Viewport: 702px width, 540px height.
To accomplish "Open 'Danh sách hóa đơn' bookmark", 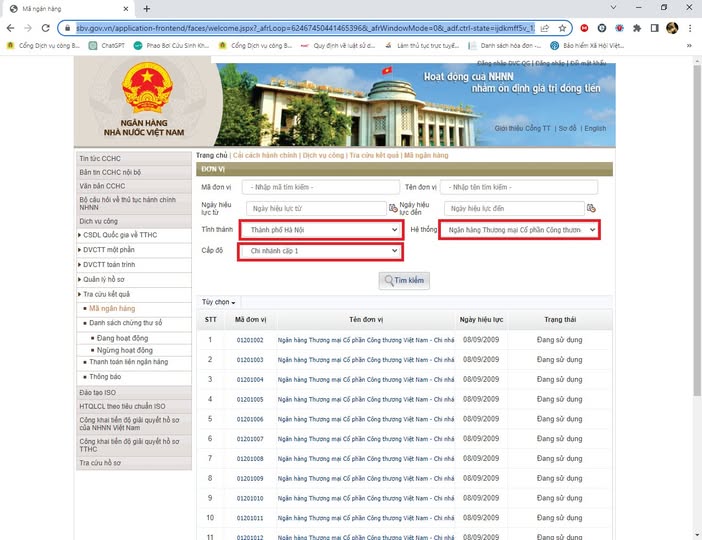I will pos(505,46).
